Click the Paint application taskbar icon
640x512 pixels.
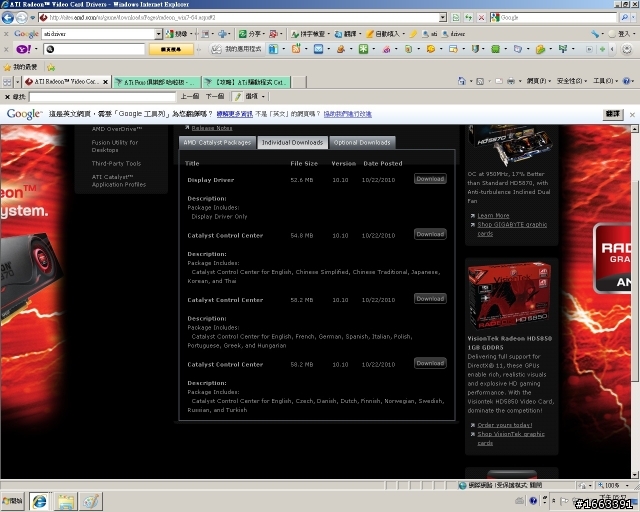tap(91, 501)
